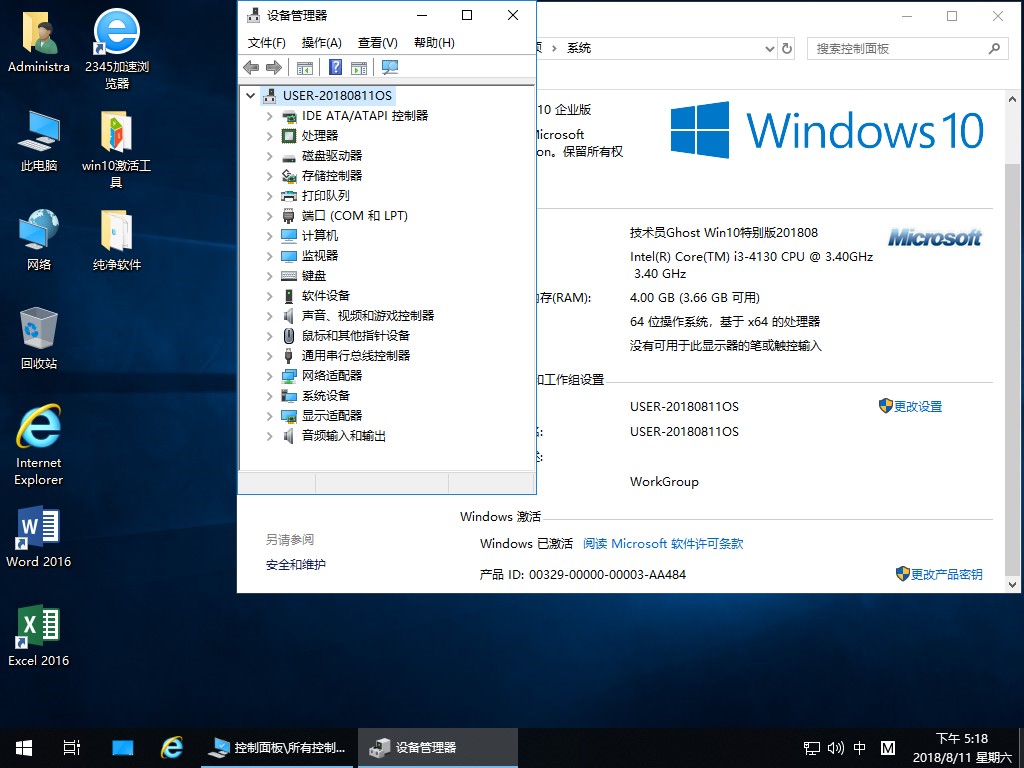Click the Help icon in Device Manager toolbar
Screen dimensions: 1024x768
[x=335, y=67]
